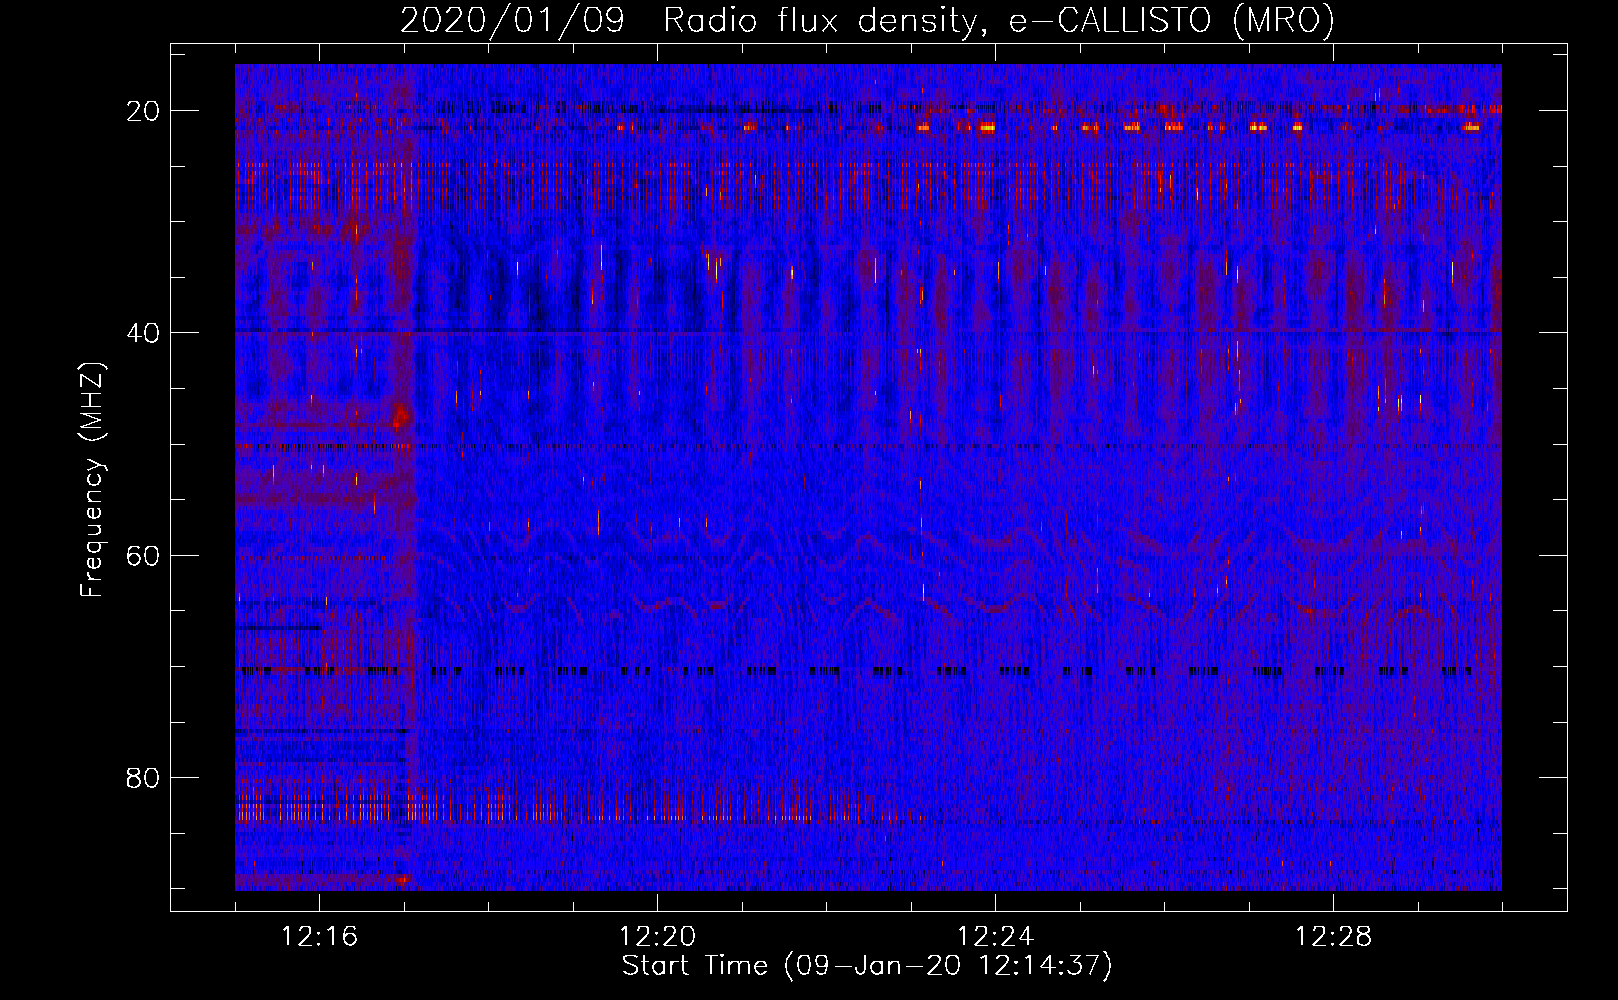
Task: Click the time tick label '12:28'
Action: (x=1333, y=937)
